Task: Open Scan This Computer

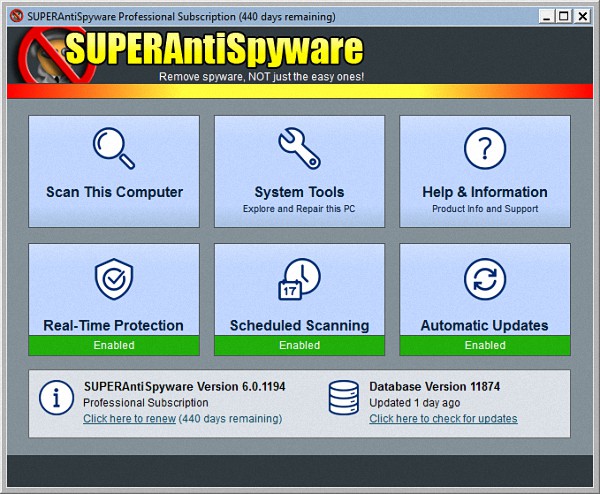Action: click(114, 192)
